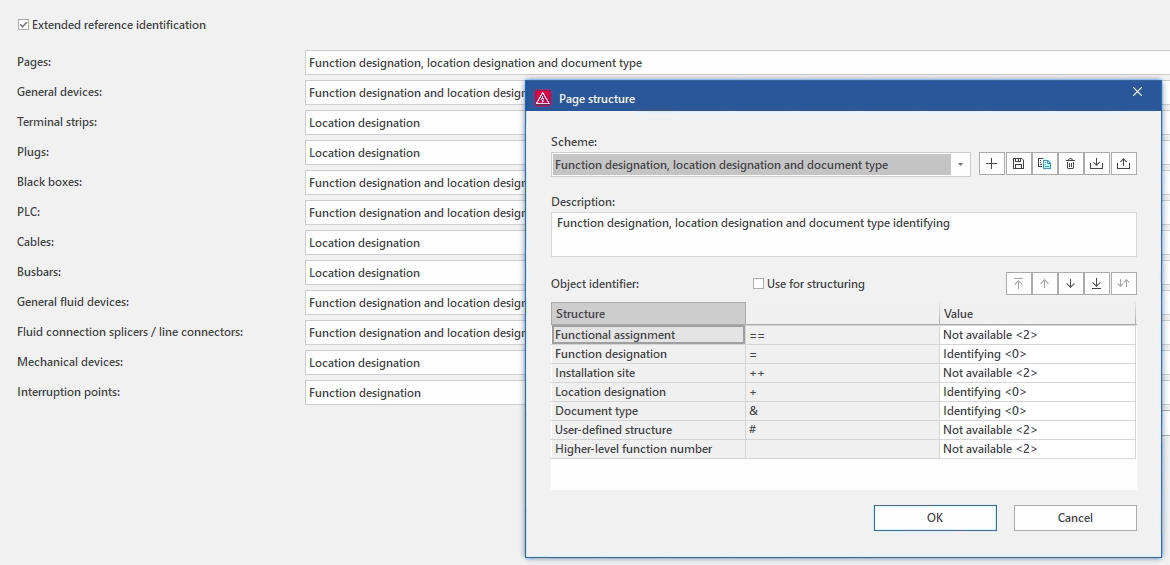Select the Function designation value cell
1170x565 pixels.
(x=1037, y=354)
